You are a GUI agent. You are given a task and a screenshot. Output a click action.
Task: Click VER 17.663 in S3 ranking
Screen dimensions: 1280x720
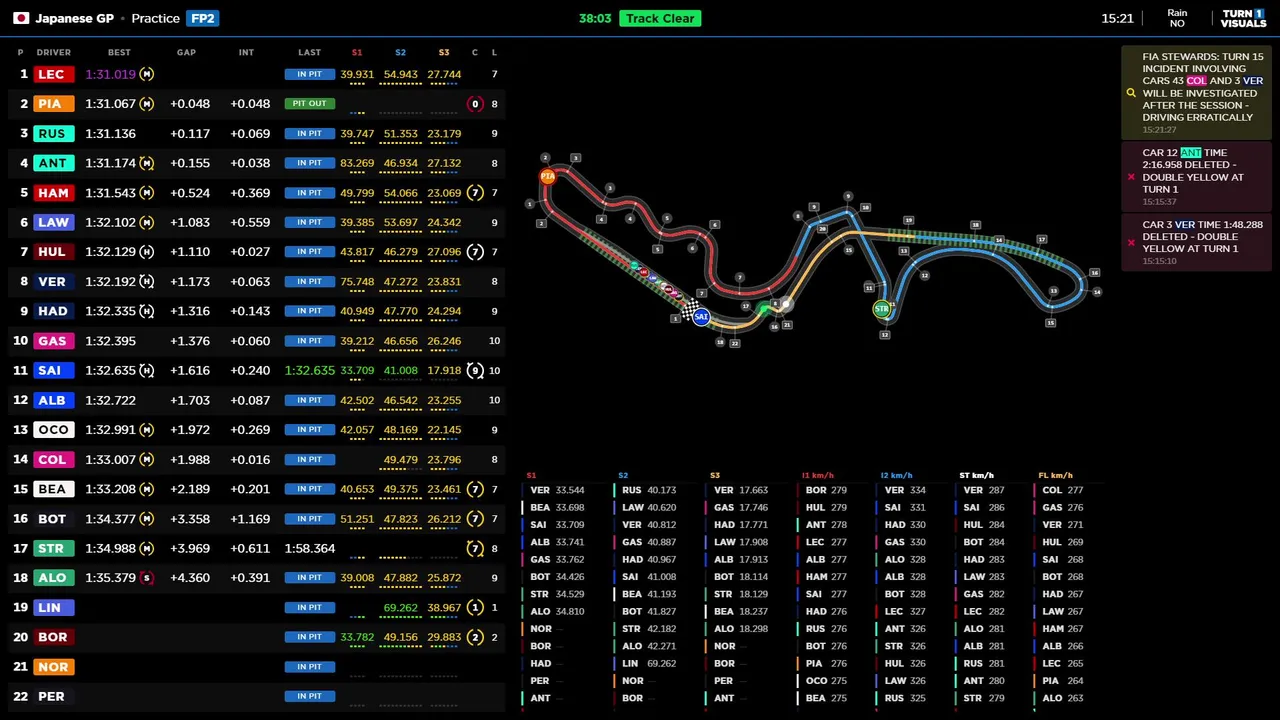(x=740, y=490)
